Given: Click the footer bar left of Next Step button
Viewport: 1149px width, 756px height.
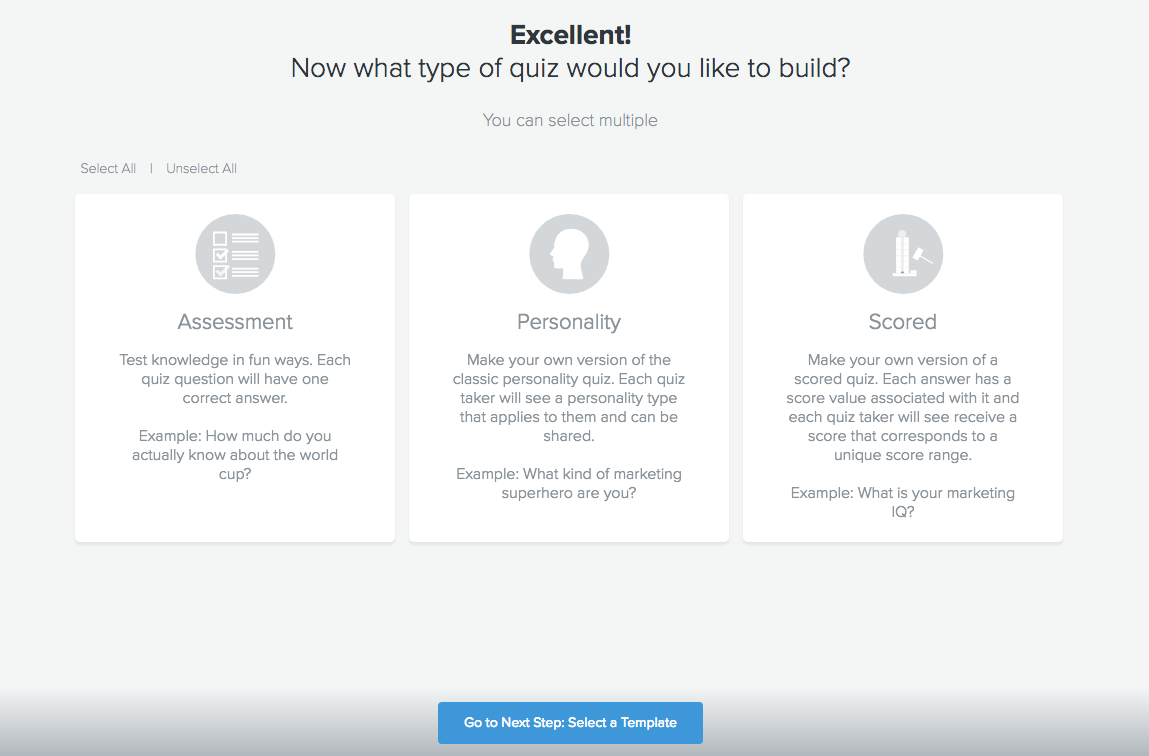Looking at the screenshot, I should (220, 723).
